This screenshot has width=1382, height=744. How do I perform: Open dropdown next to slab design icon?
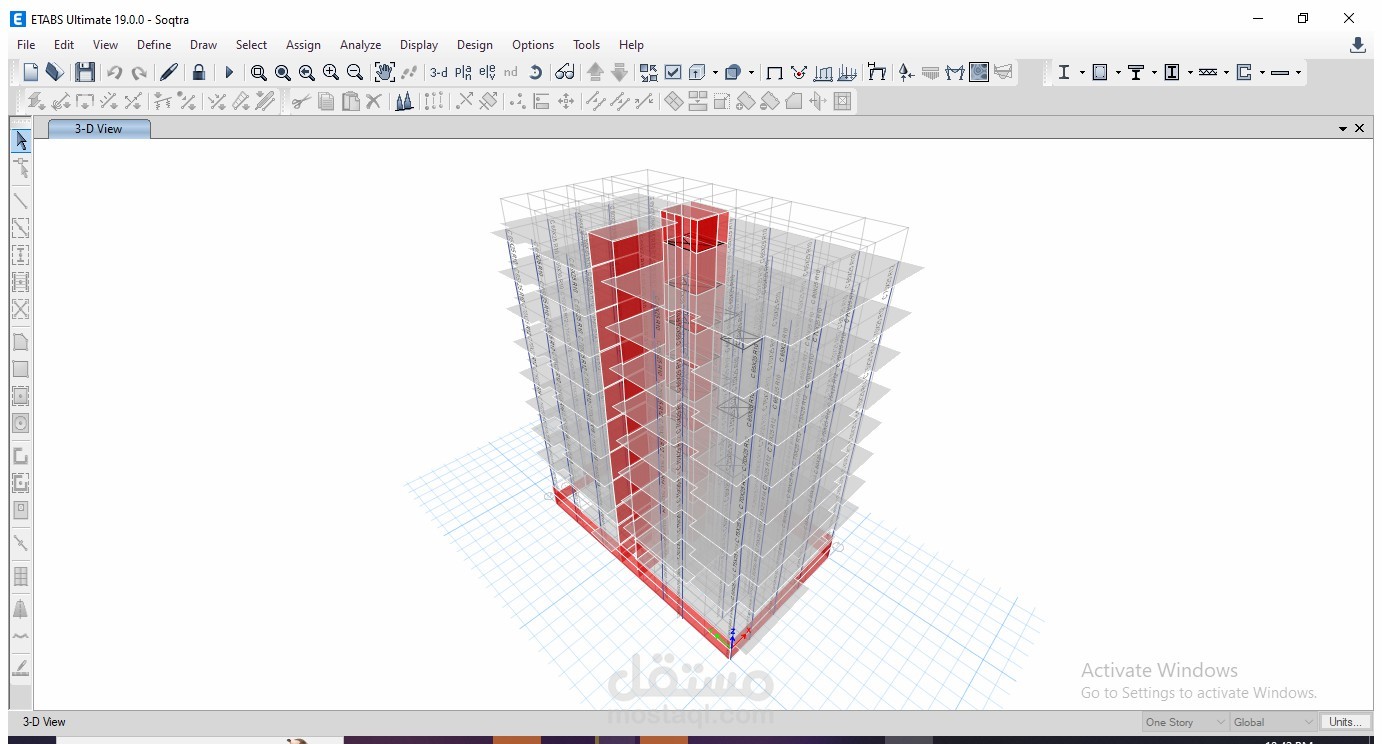coord(1298,72)
